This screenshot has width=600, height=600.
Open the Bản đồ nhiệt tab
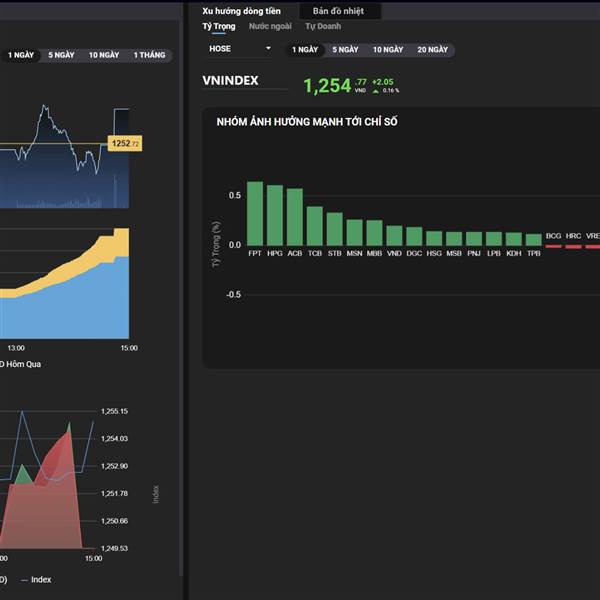[338, 11]
